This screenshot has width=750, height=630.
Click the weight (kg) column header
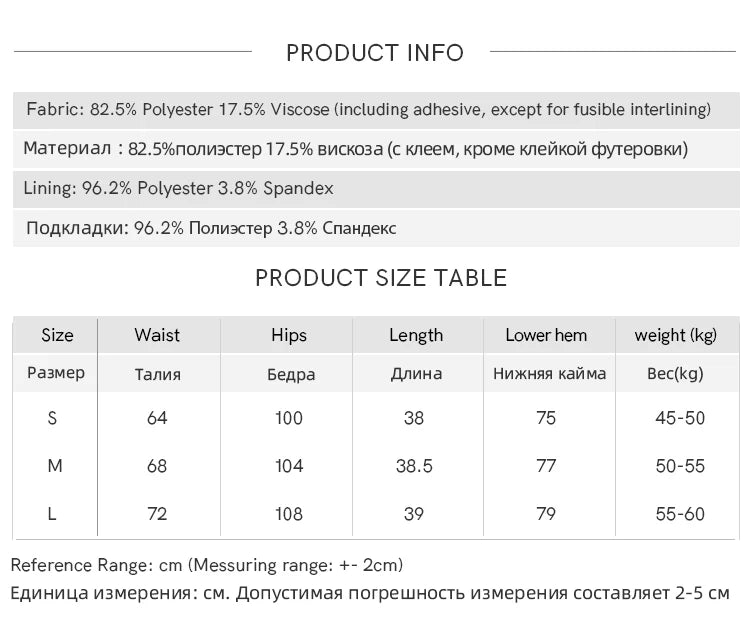tap(675, 335)
